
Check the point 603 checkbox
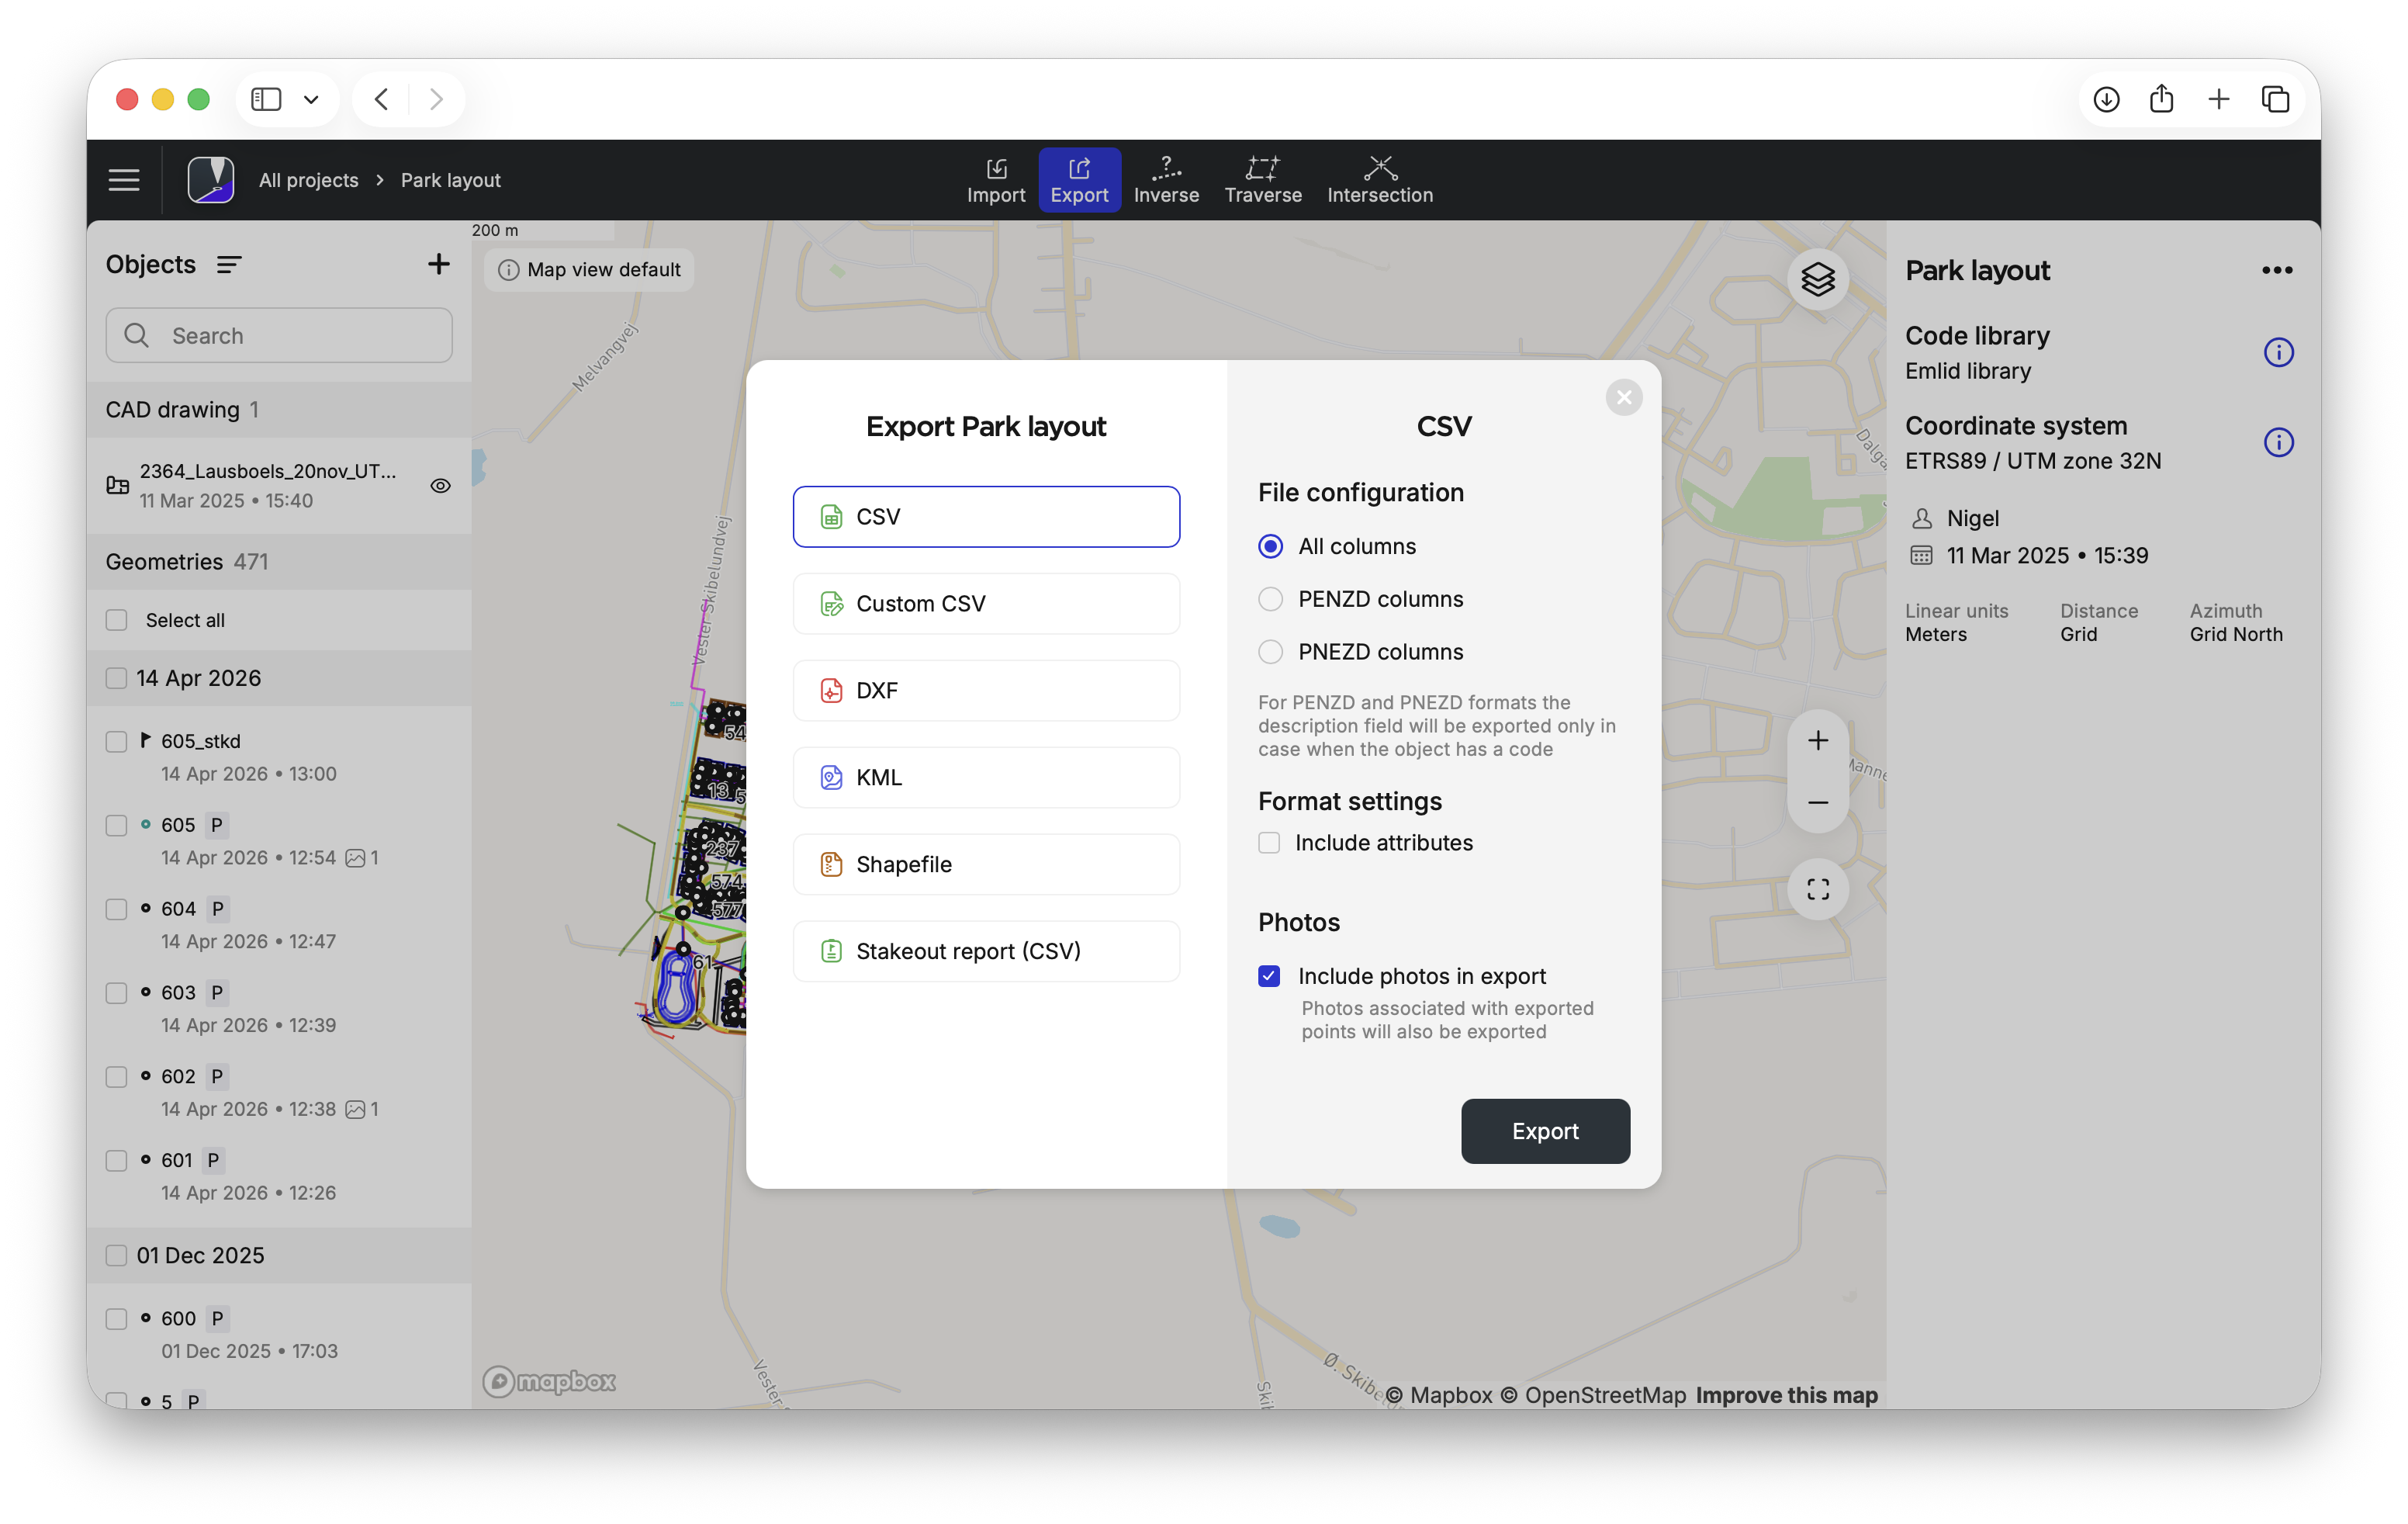117,992
